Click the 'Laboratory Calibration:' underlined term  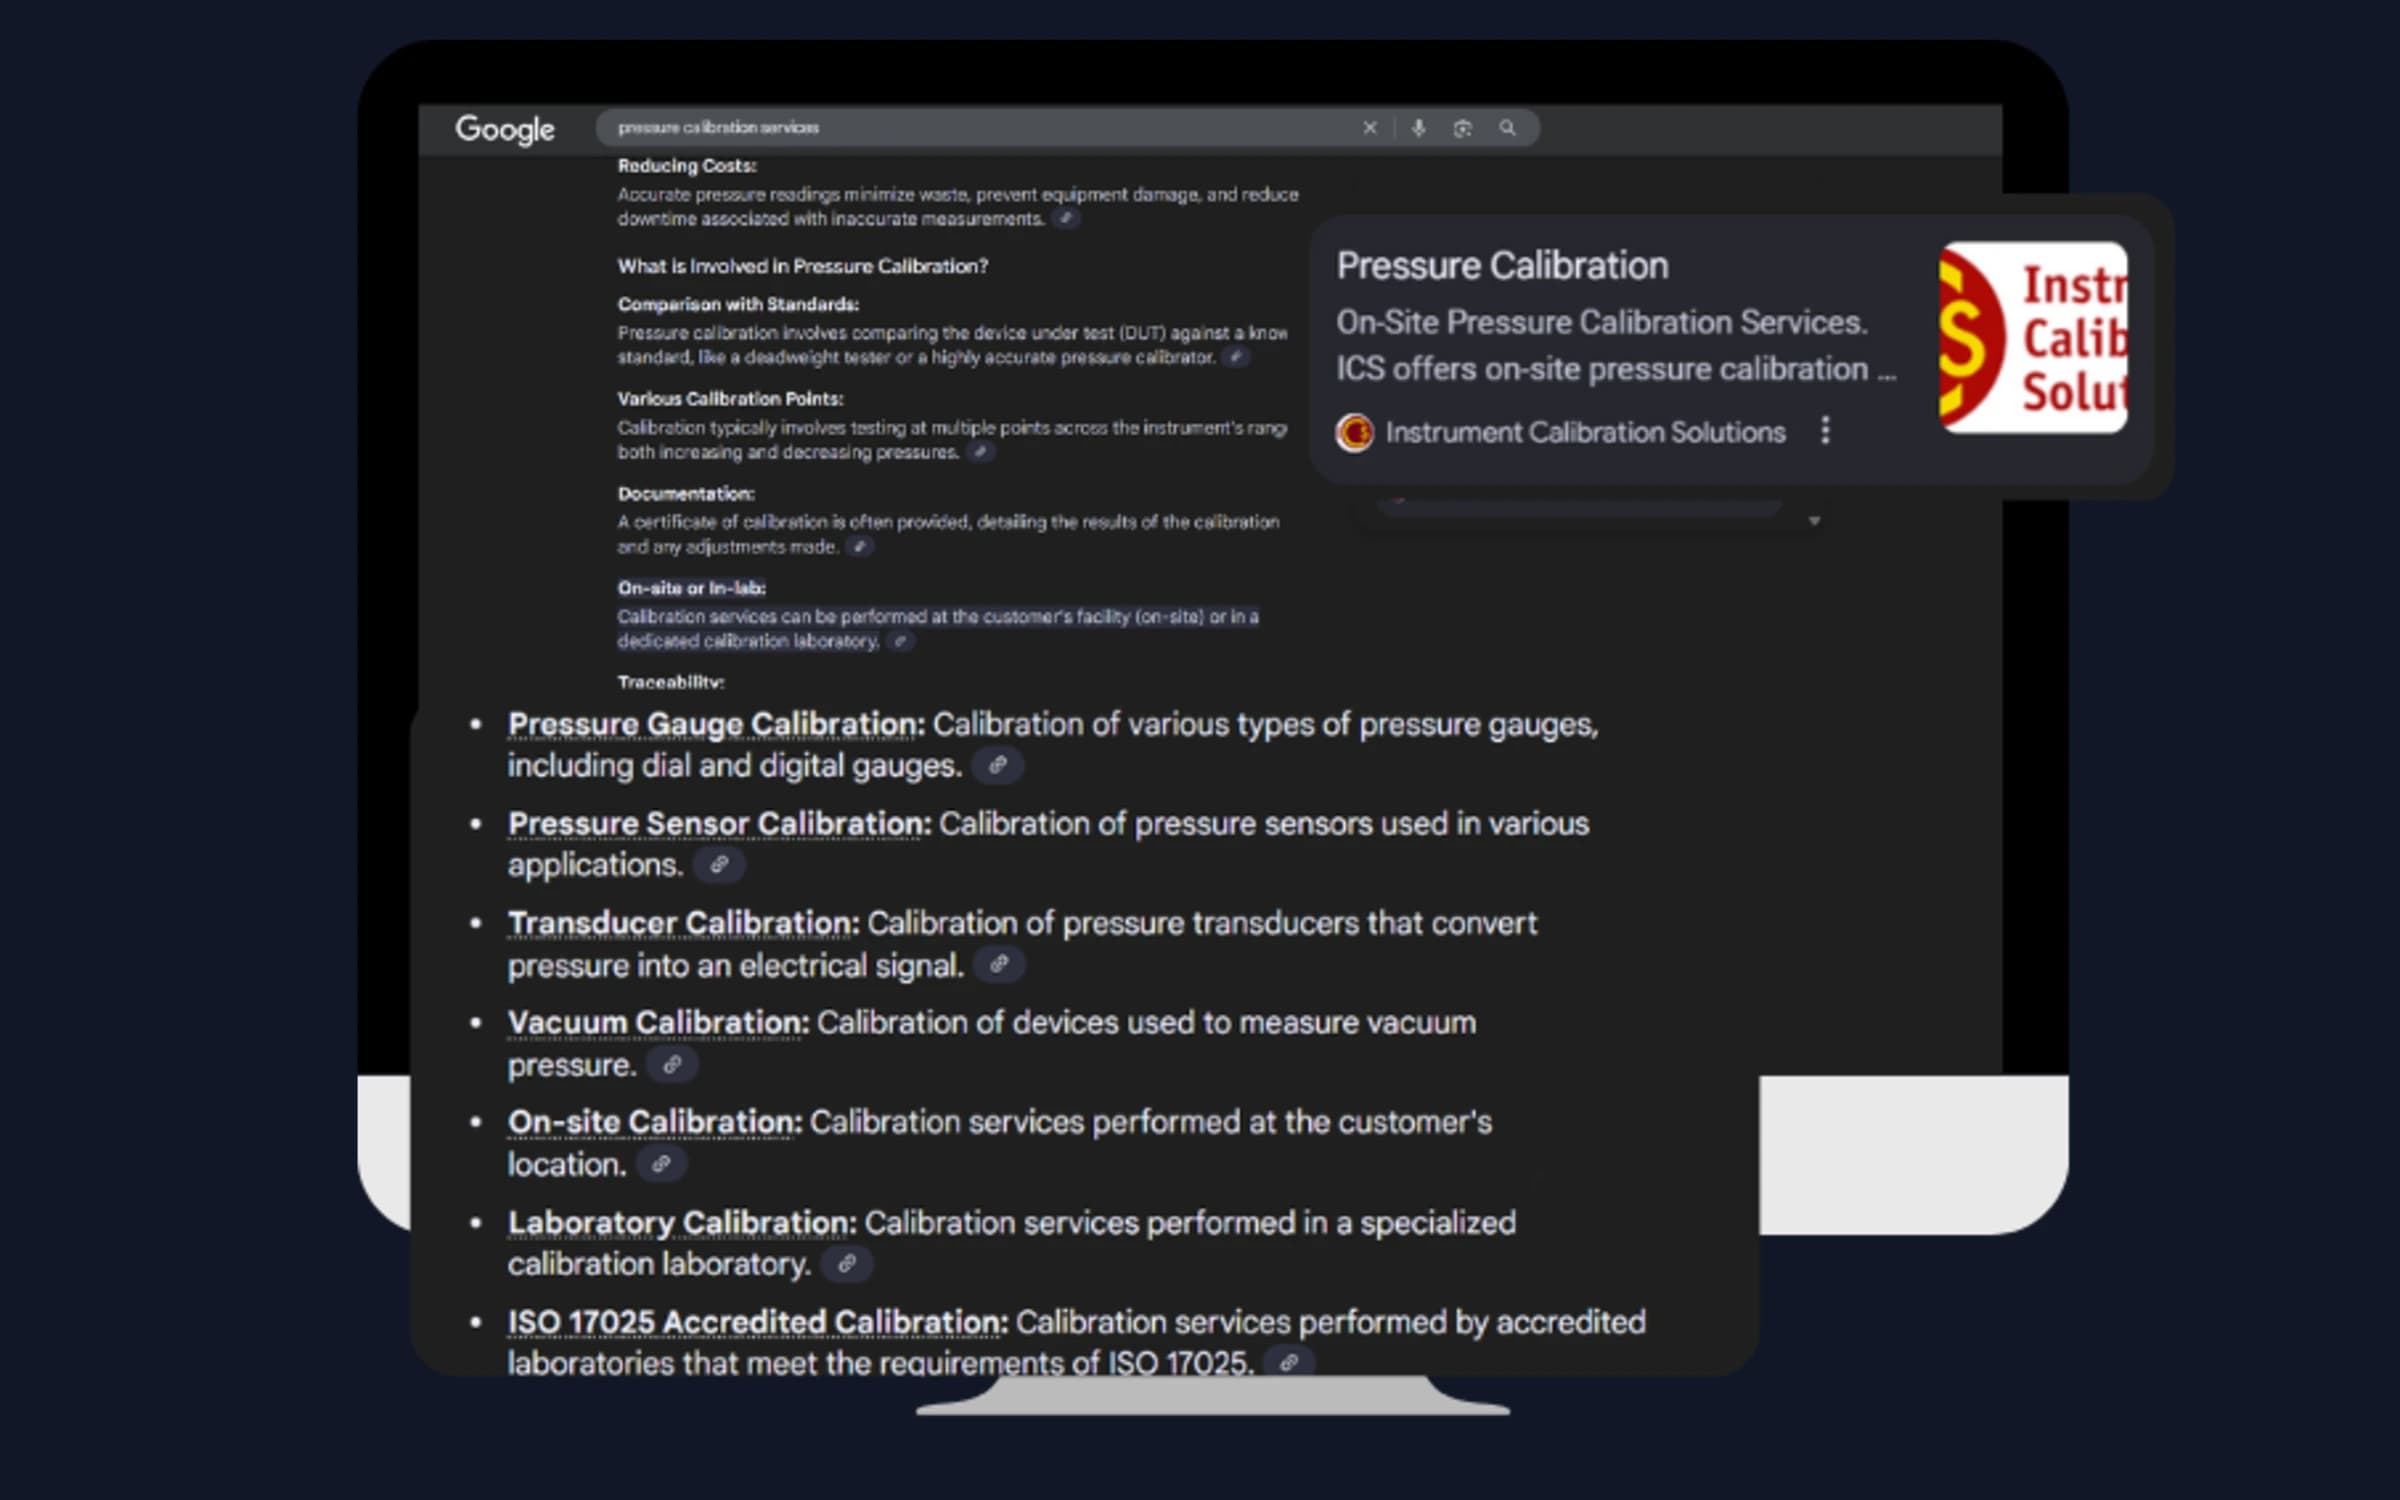pos(682,1223)
